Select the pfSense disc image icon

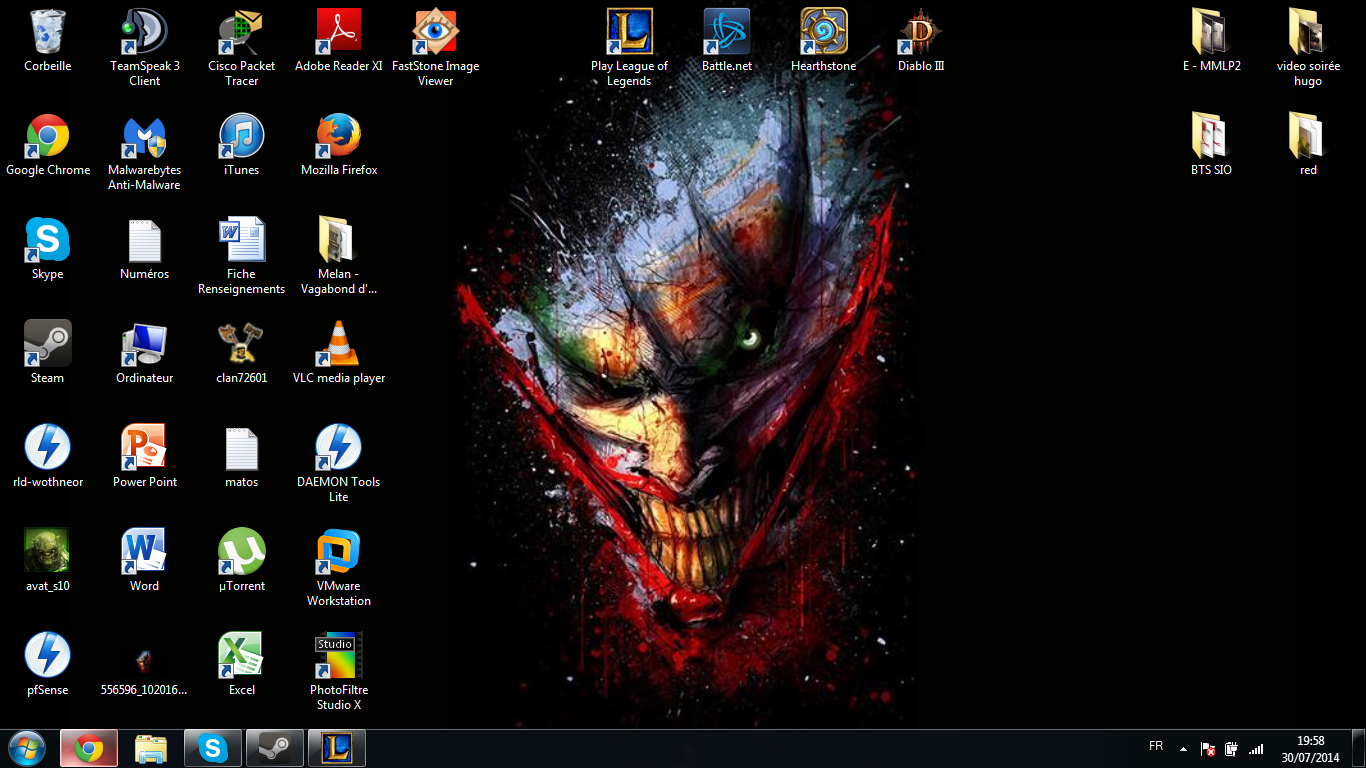(47, 656)
